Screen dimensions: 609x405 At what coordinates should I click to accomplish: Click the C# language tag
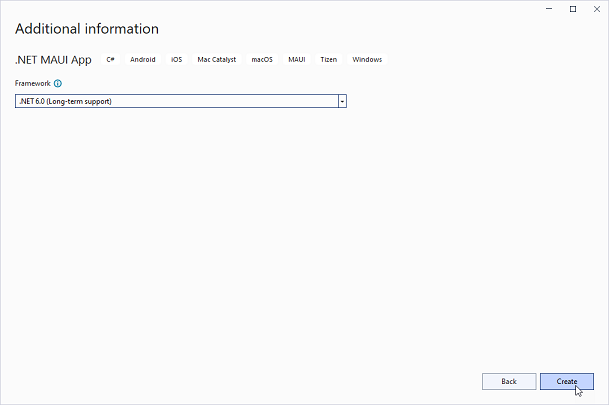click(x=110, y=60)
